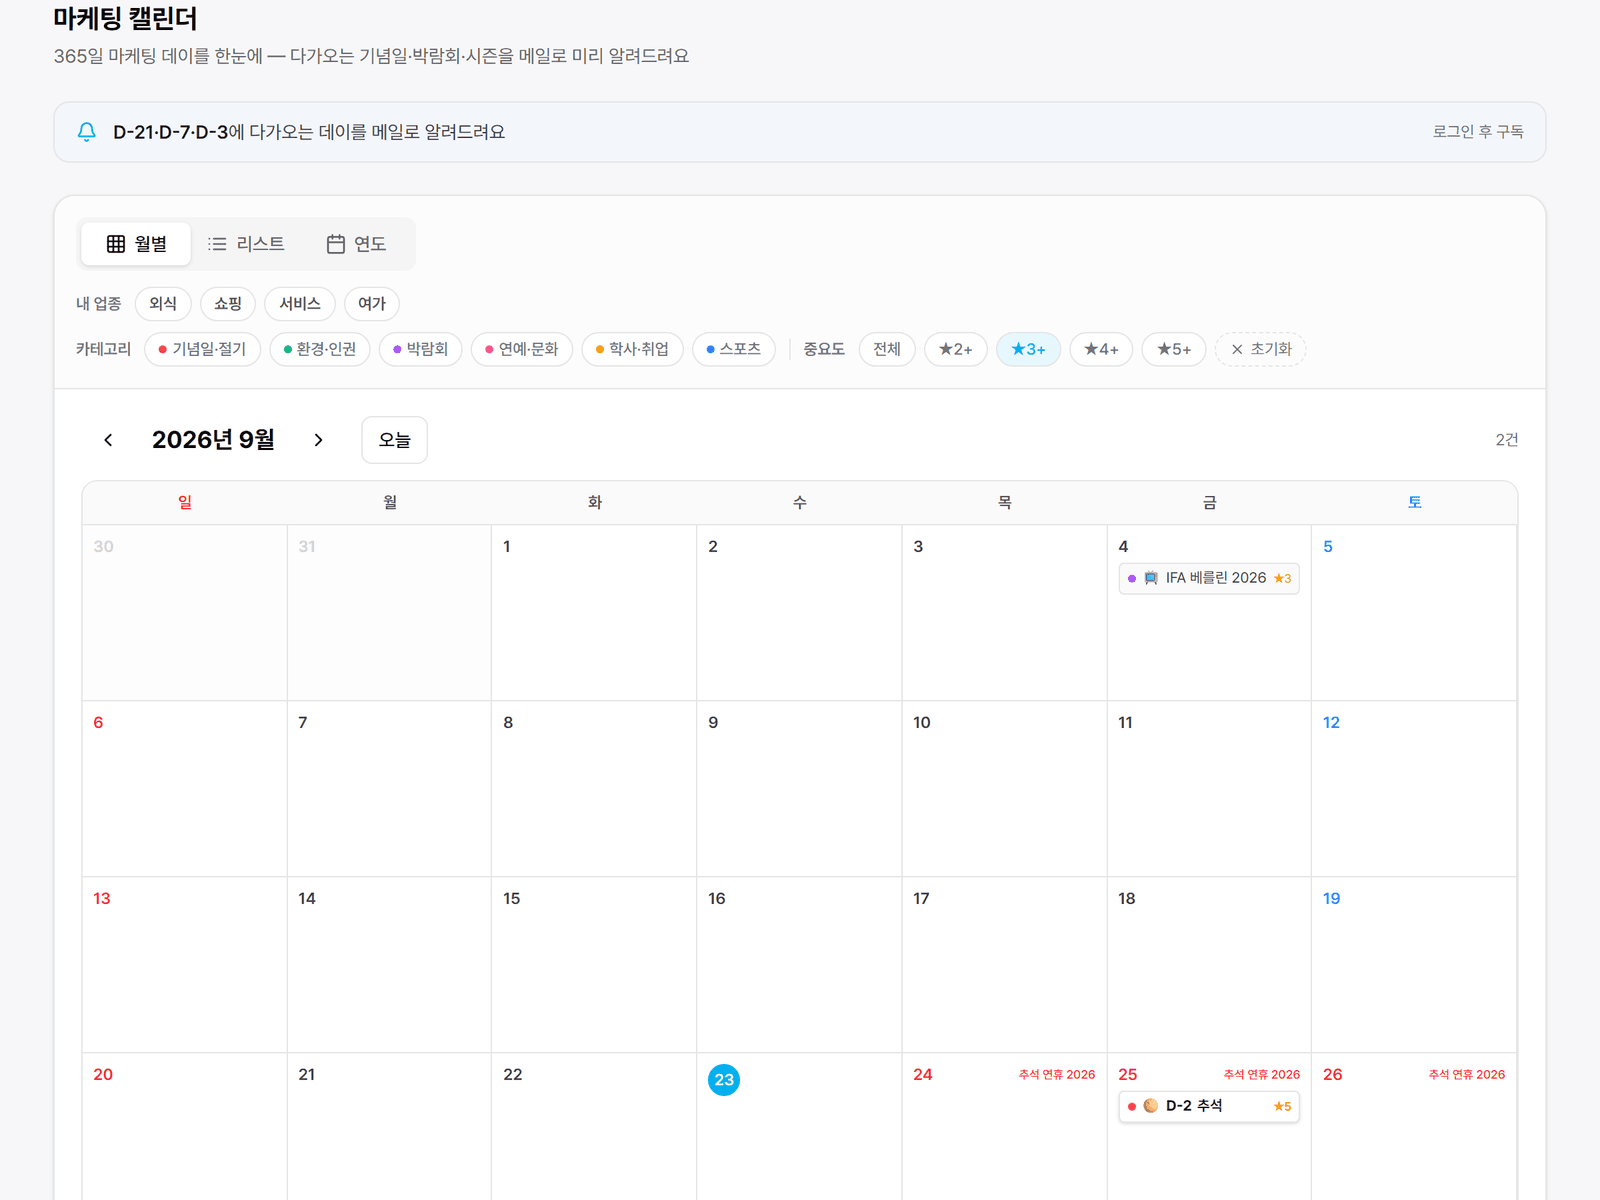Screen dimensions: 1600x1200
Task: Select 전체 importance filter
Action: (887, 349)
